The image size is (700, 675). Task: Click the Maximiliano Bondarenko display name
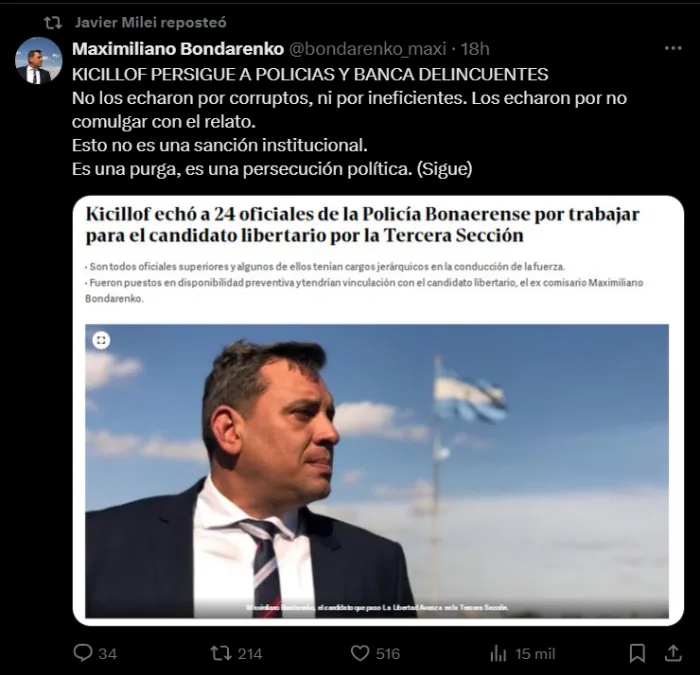coord(178,49)
